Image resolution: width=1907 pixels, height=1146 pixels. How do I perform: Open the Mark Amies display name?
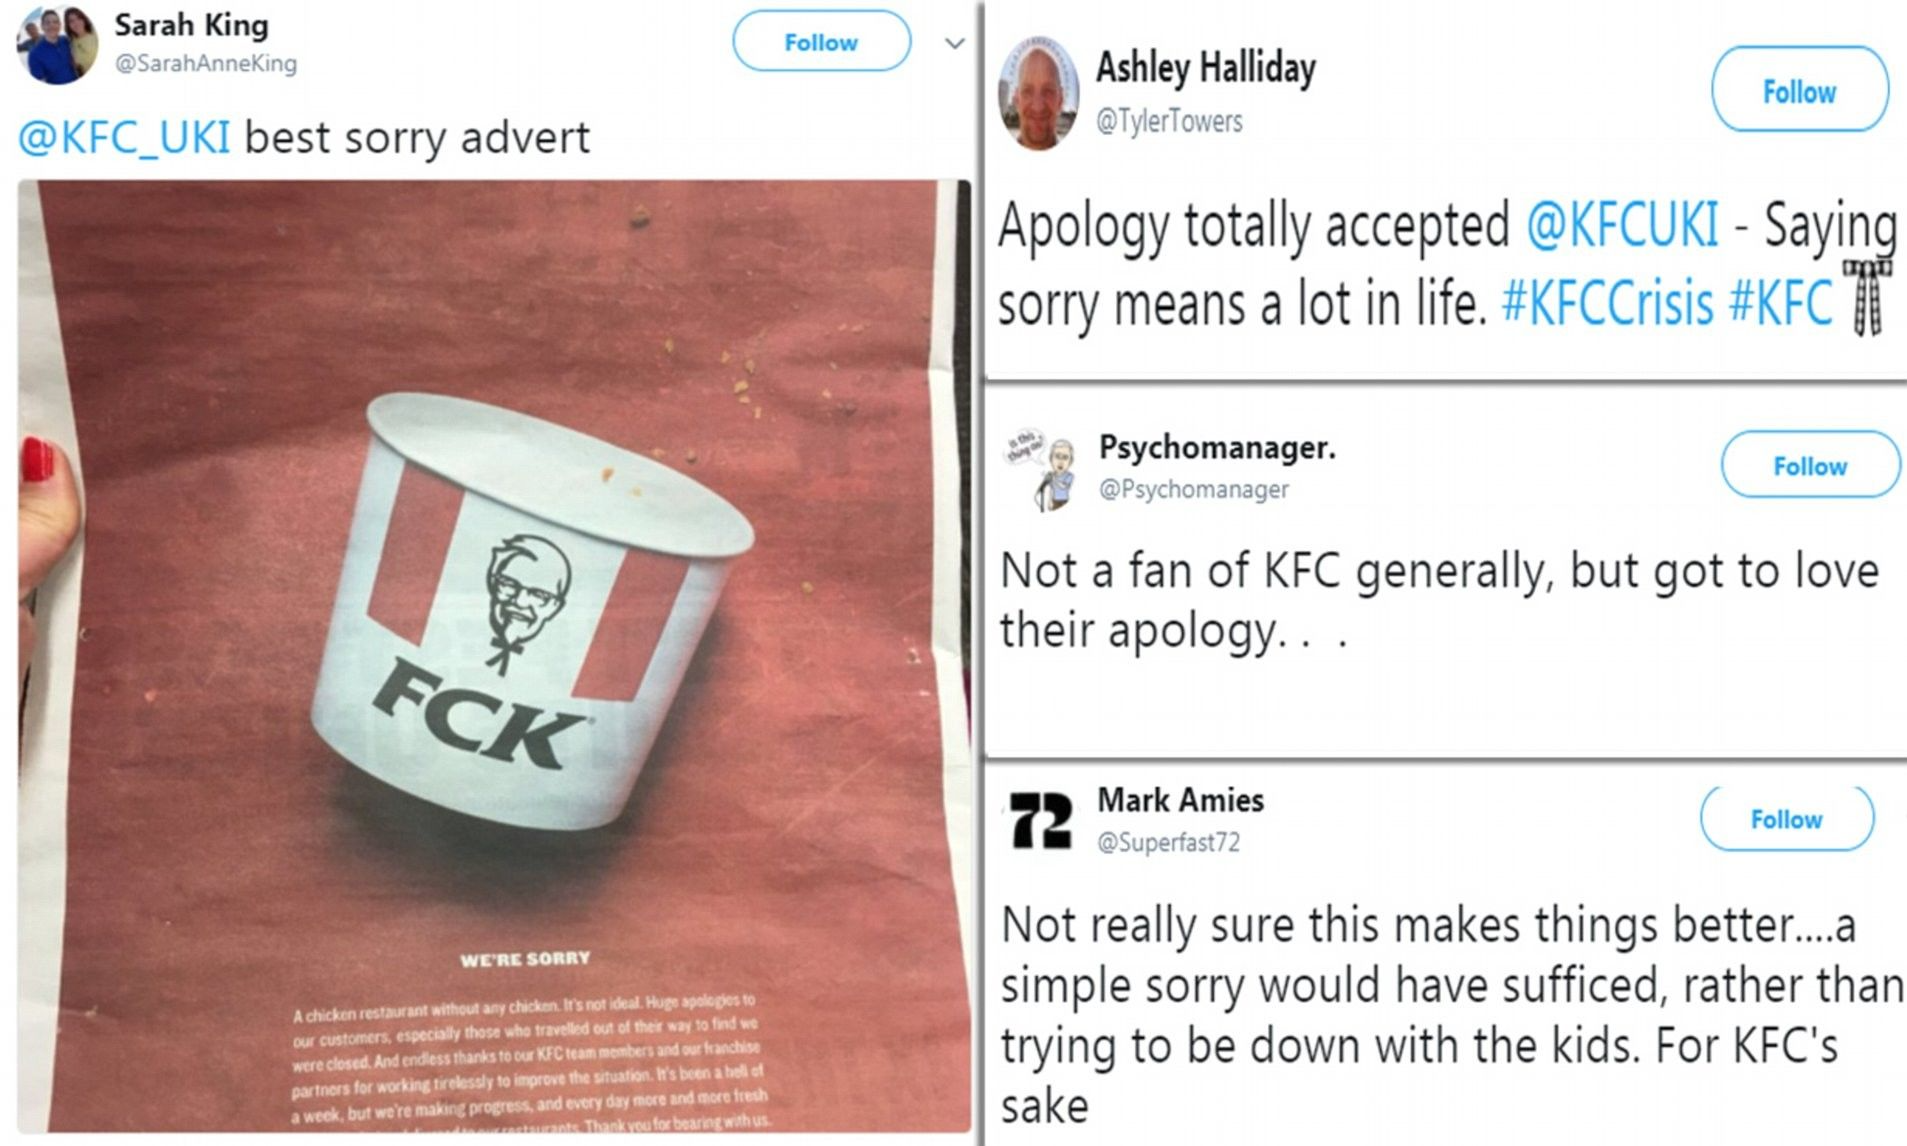click(1180, 800)
